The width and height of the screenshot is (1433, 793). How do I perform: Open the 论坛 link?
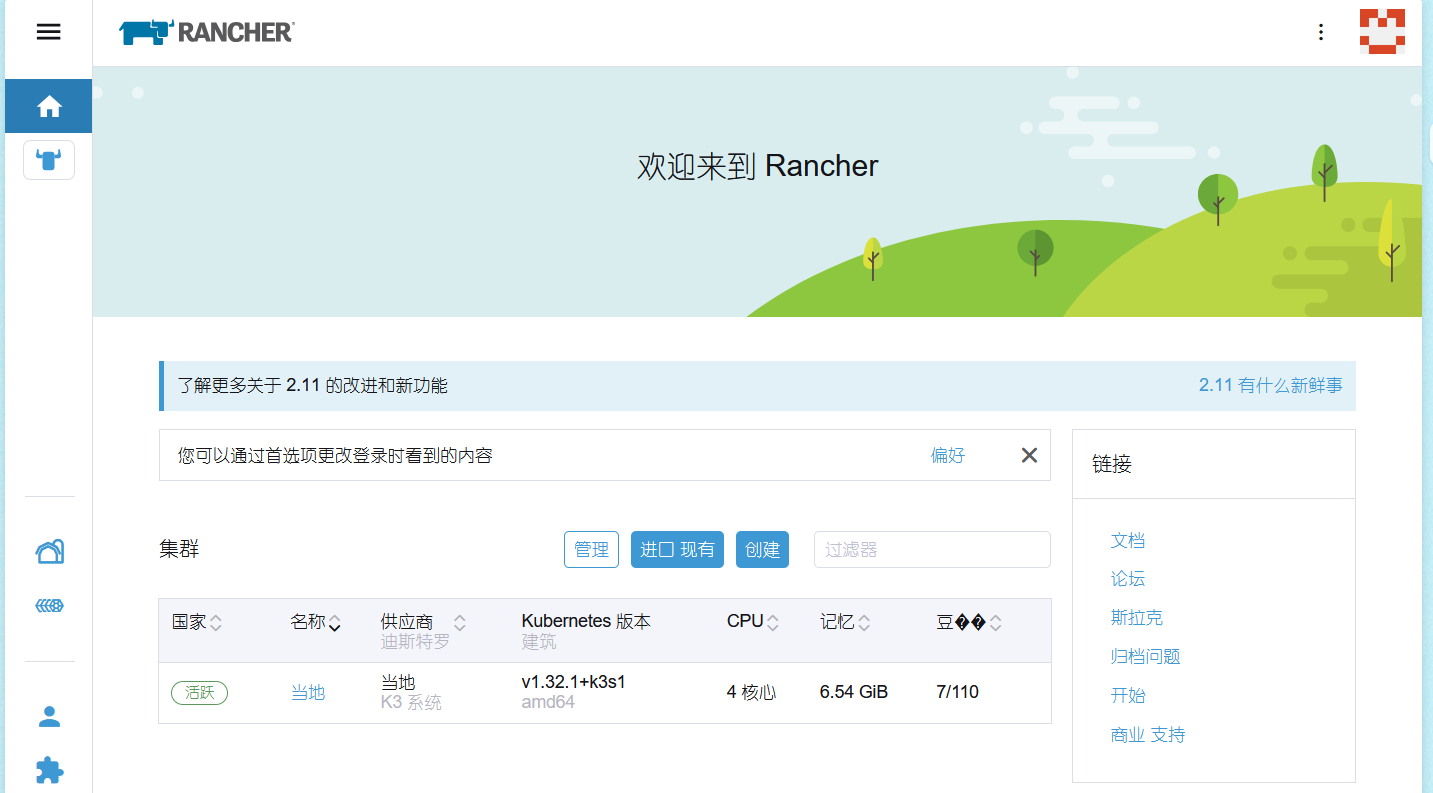click(1127, 579)
